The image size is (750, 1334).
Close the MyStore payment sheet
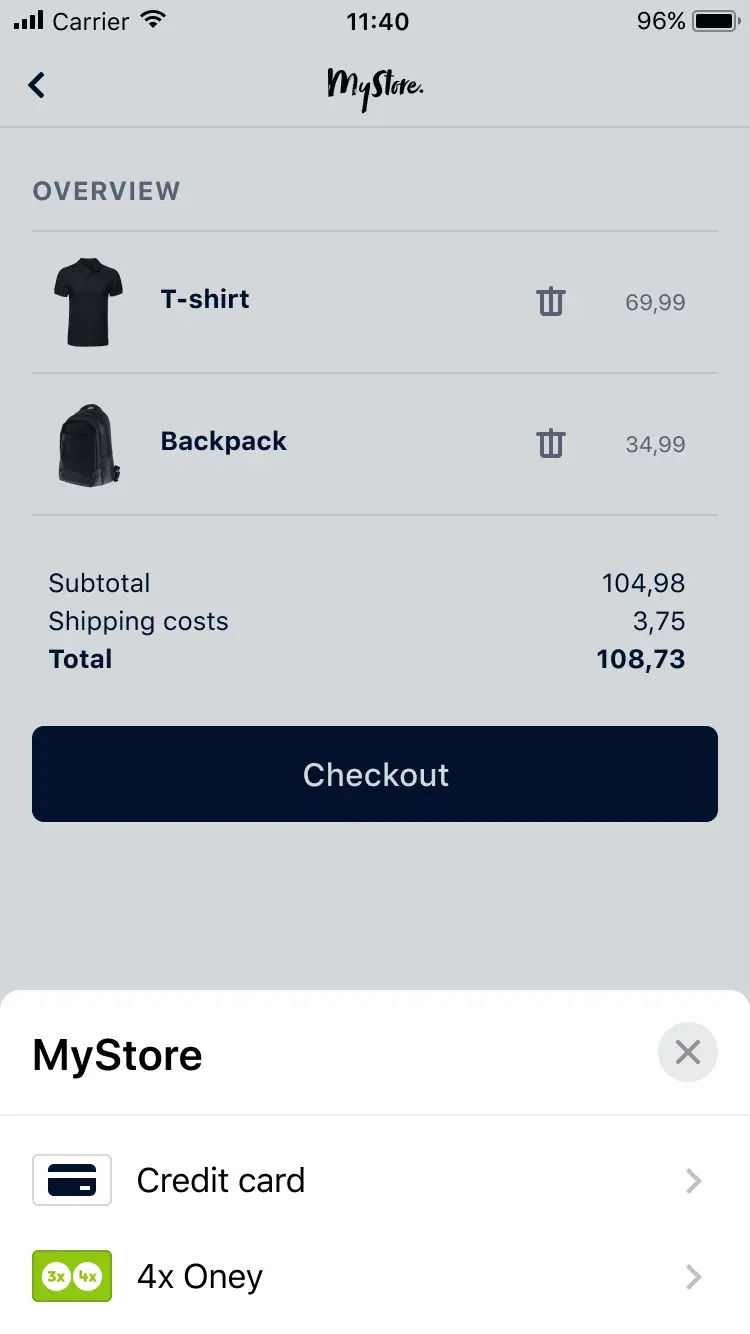point(688,1052)
